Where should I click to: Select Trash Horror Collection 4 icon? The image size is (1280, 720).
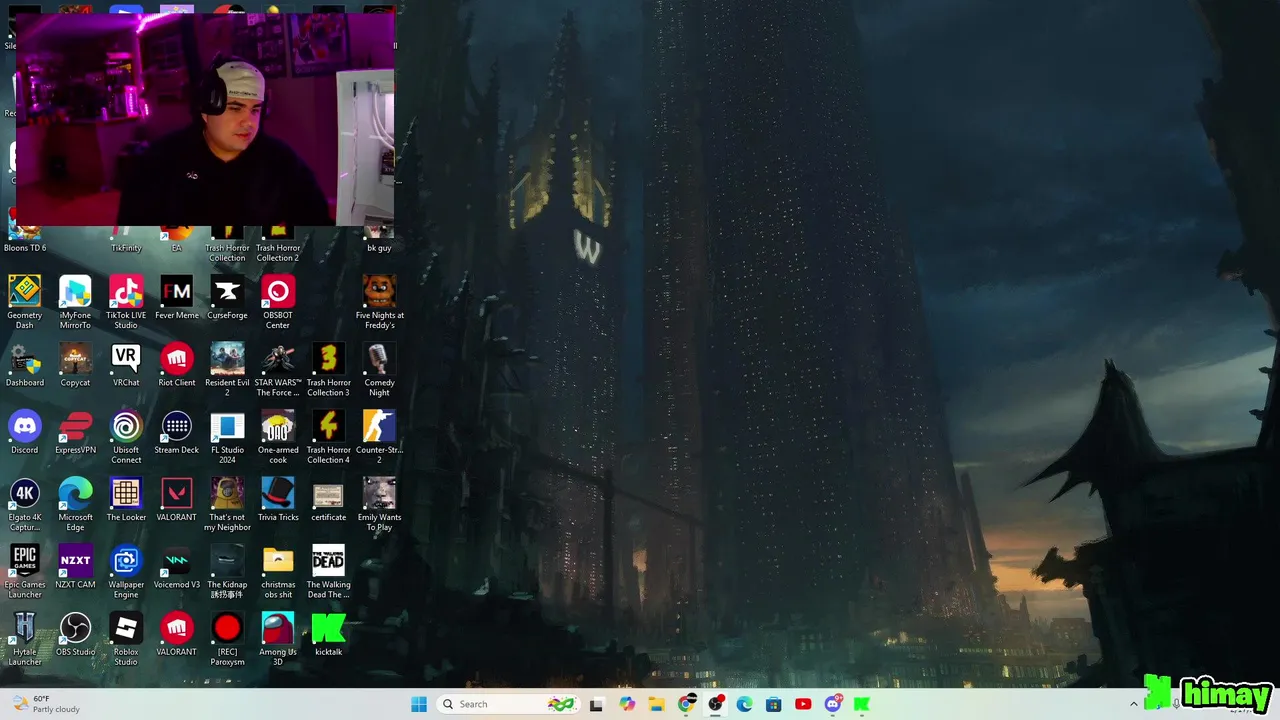click(x=328, y=436)
